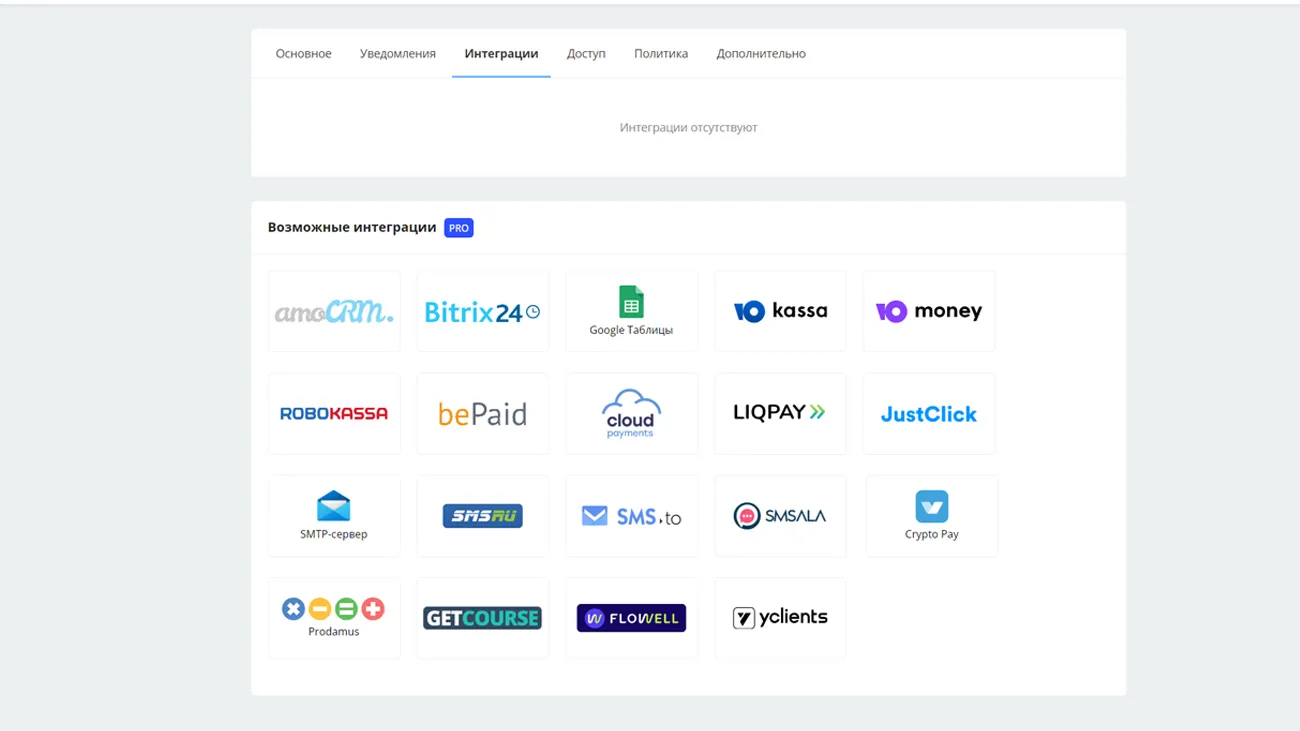Go to the Доступ tab
The height and width of the screenshot is (731, 1300).
pyautogui.click(x=586, y=54)
